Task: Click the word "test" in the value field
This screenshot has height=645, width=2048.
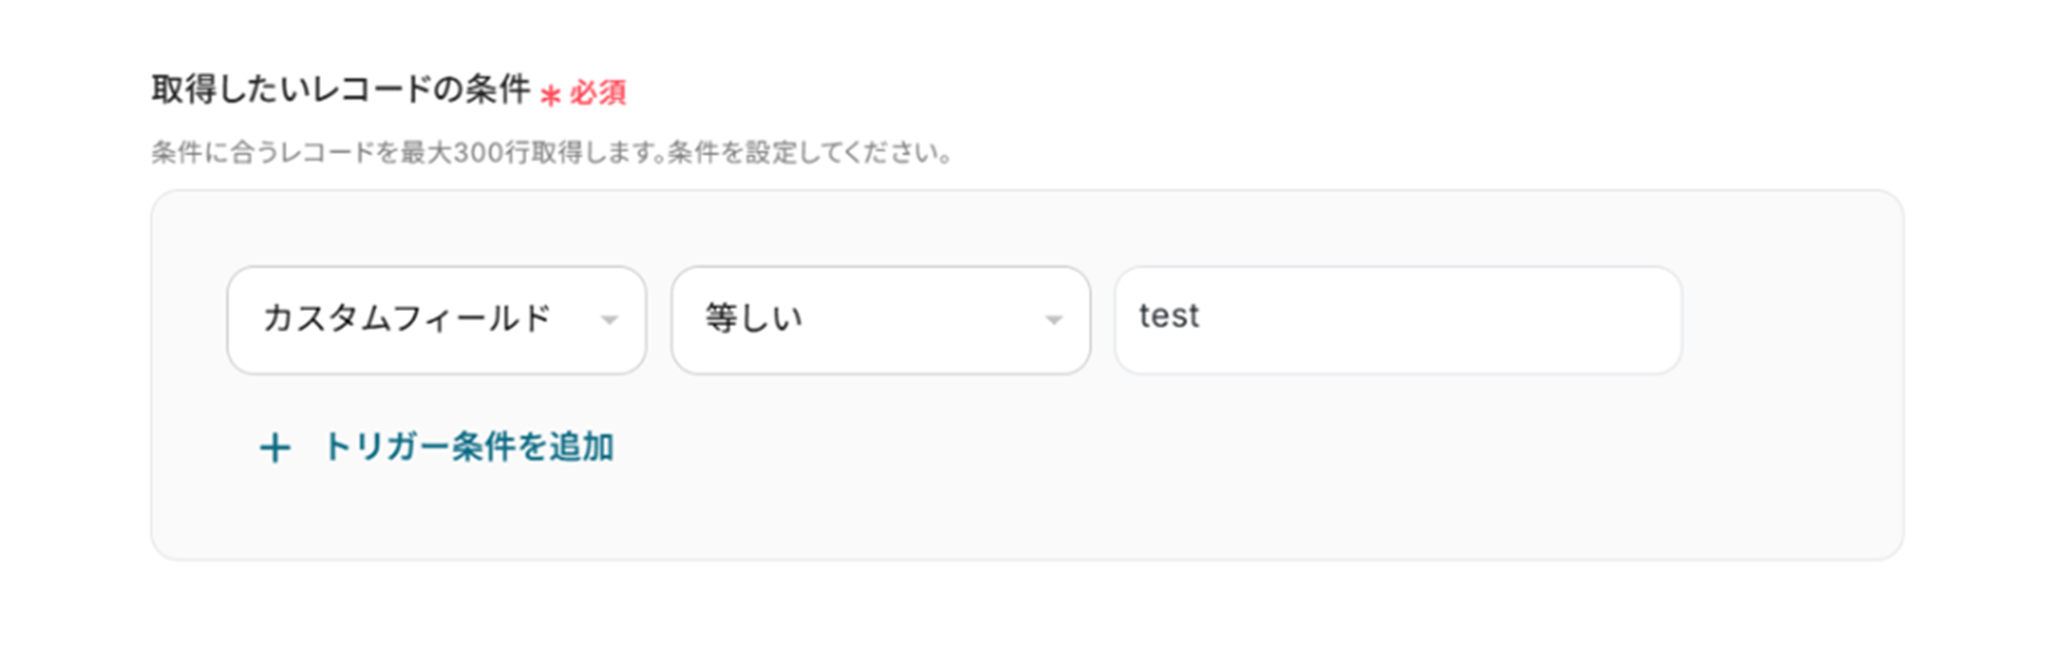Action: pos(1169,317)
